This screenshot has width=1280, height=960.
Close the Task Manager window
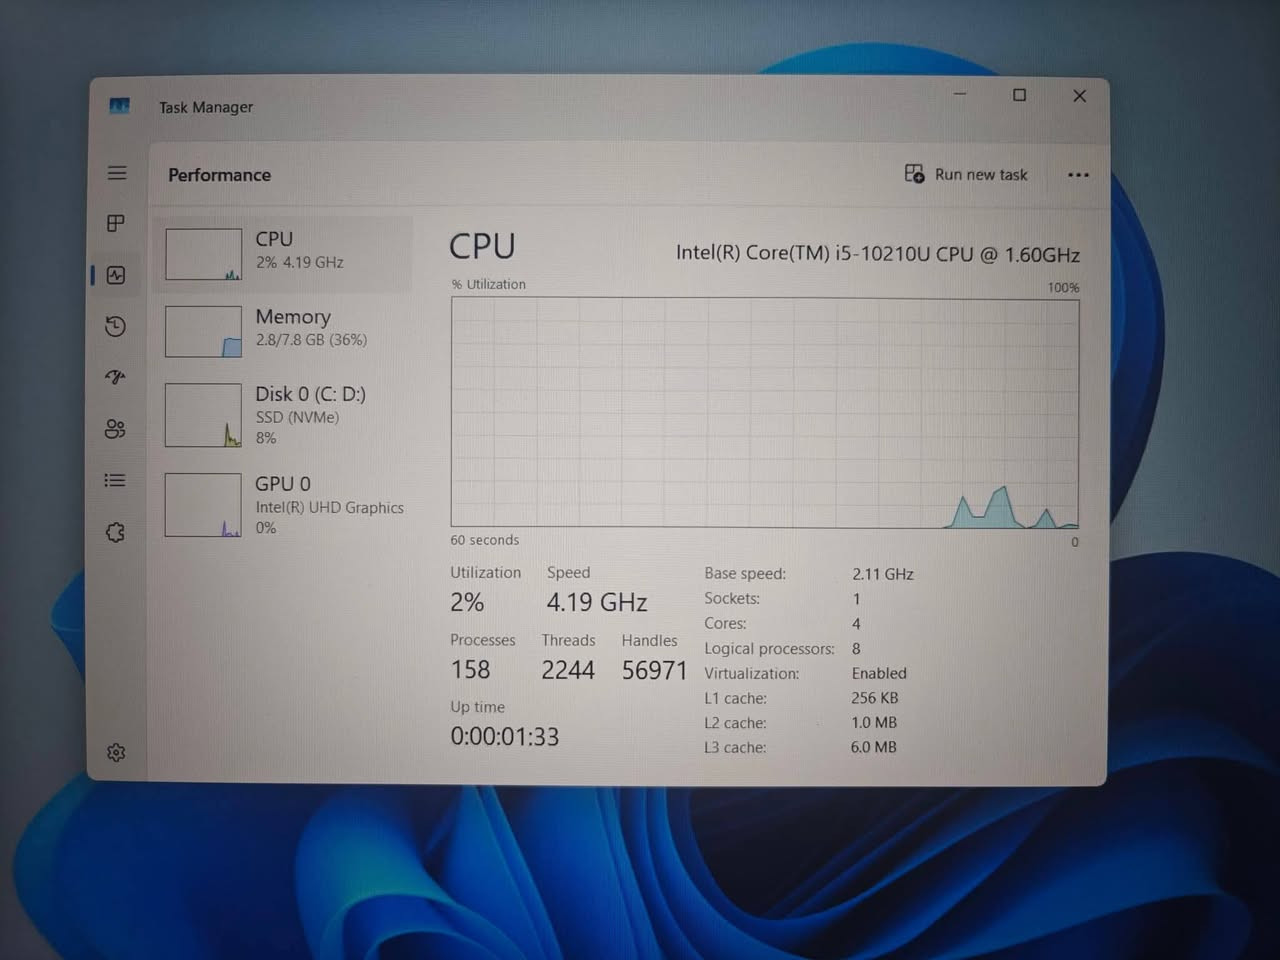[x=1079, y=96]
